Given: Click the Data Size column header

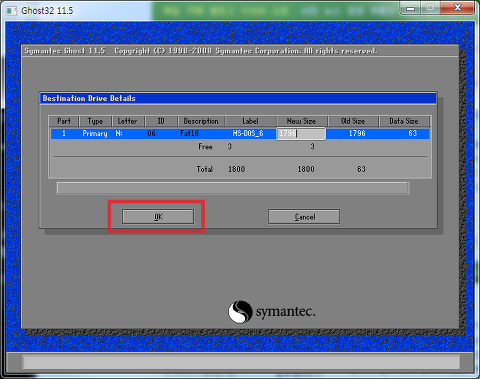Looking at the screenshot, I should (404, 121).
